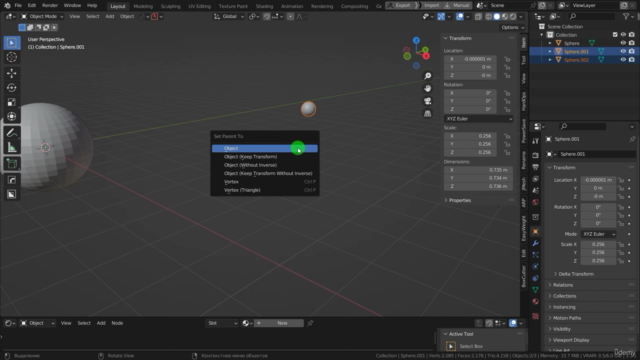Click the pan view hand icon

pos(427,88)
